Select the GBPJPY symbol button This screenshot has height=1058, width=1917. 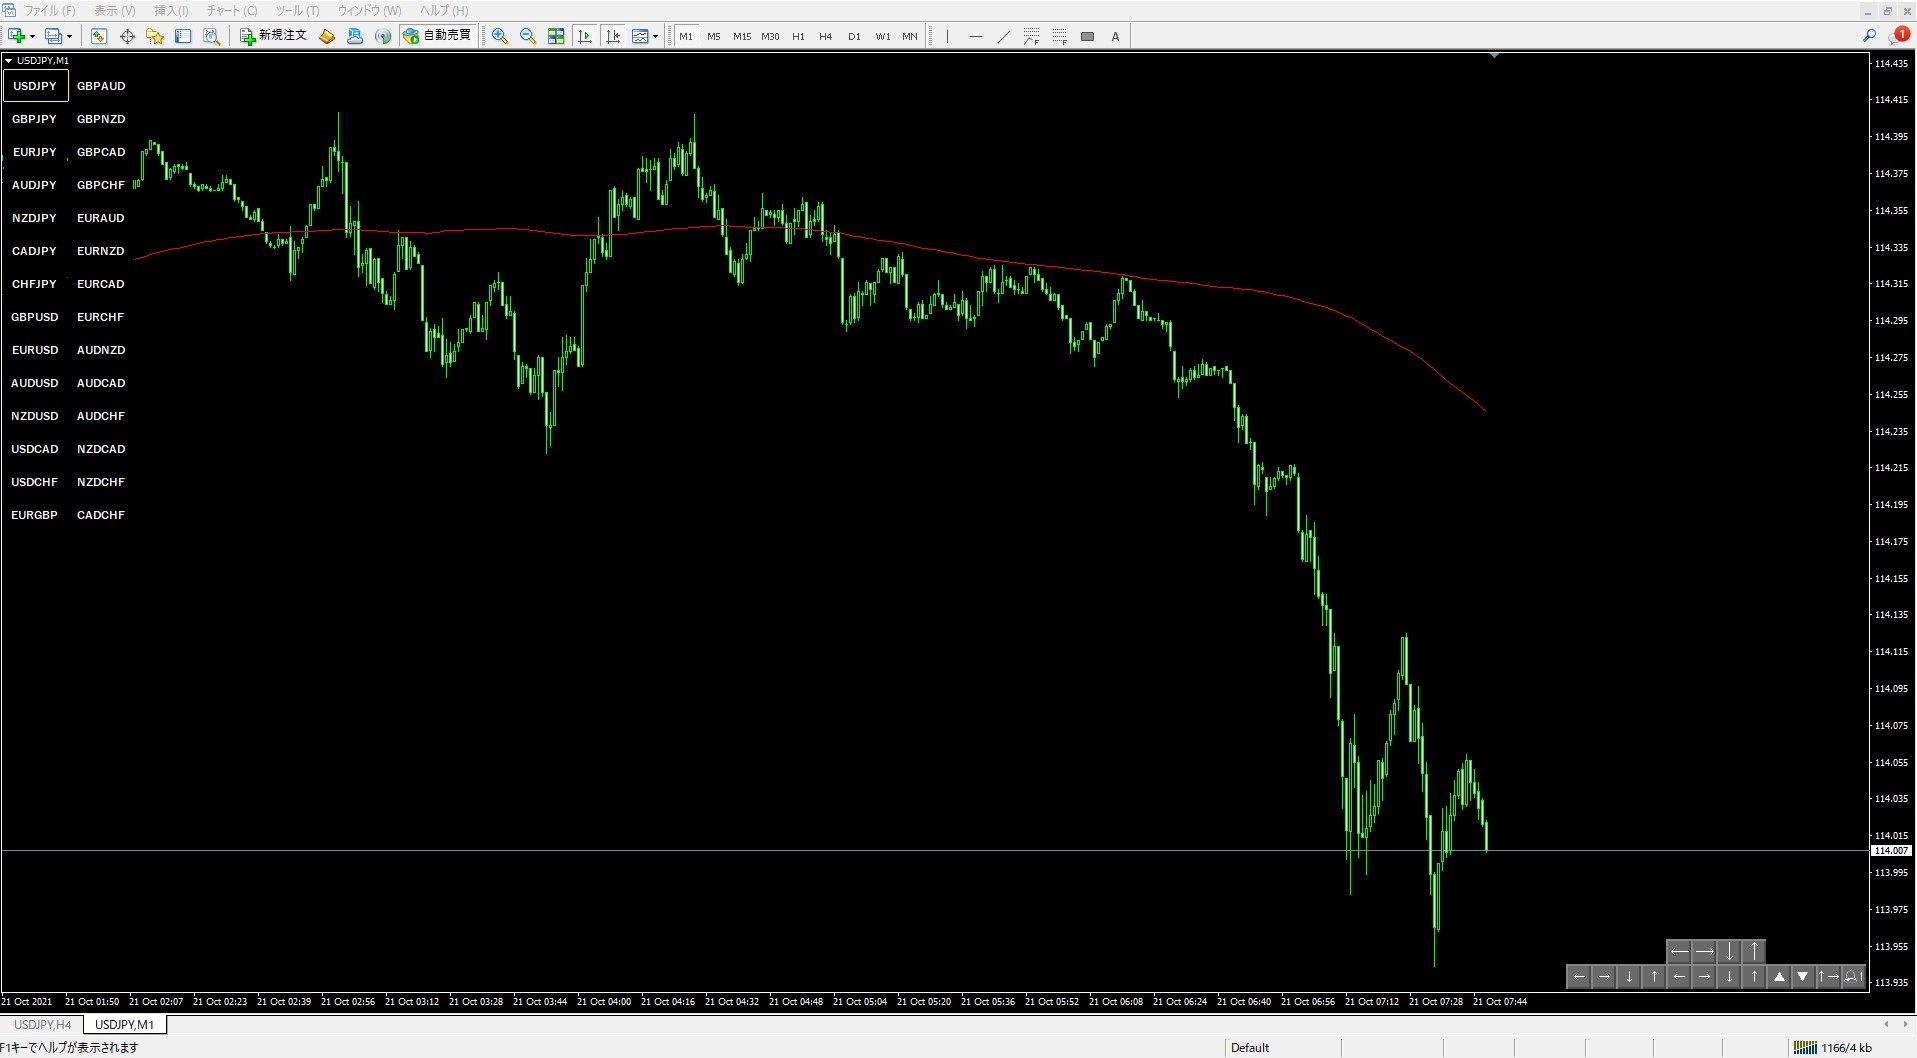35,119
